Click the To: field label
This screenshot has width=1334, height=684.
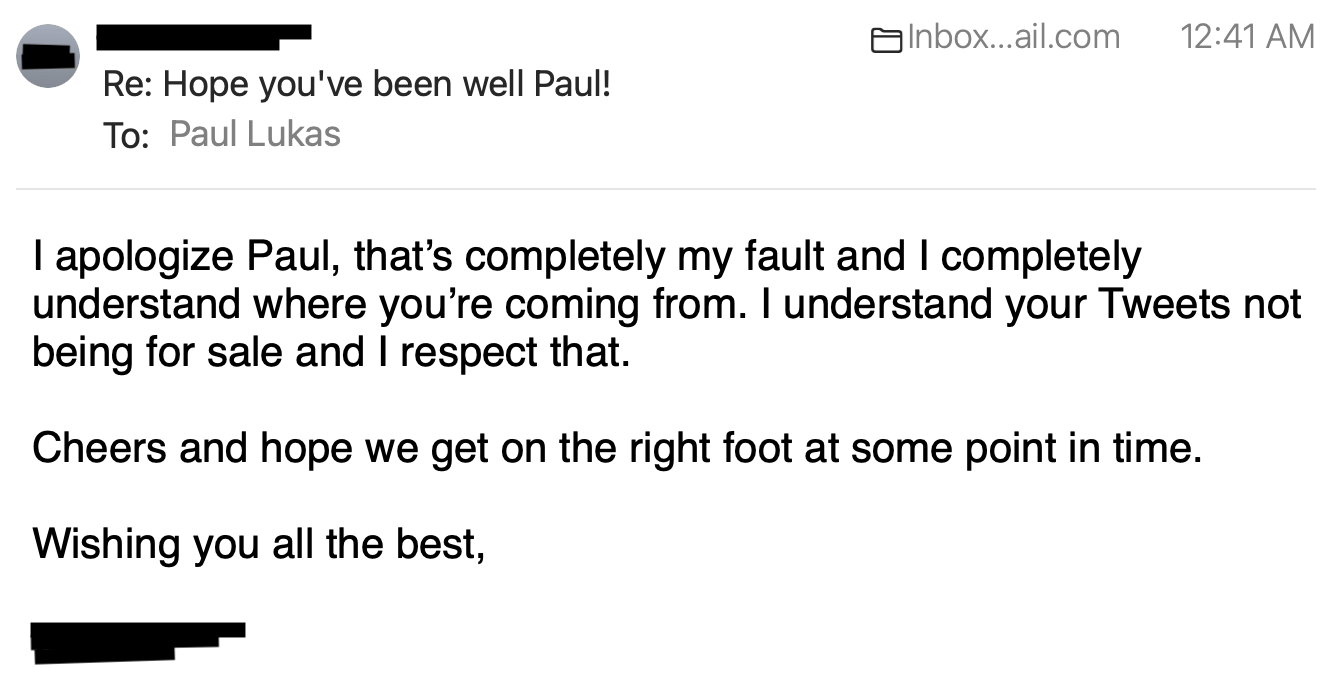pyautogui.click(x=126, y=135)
